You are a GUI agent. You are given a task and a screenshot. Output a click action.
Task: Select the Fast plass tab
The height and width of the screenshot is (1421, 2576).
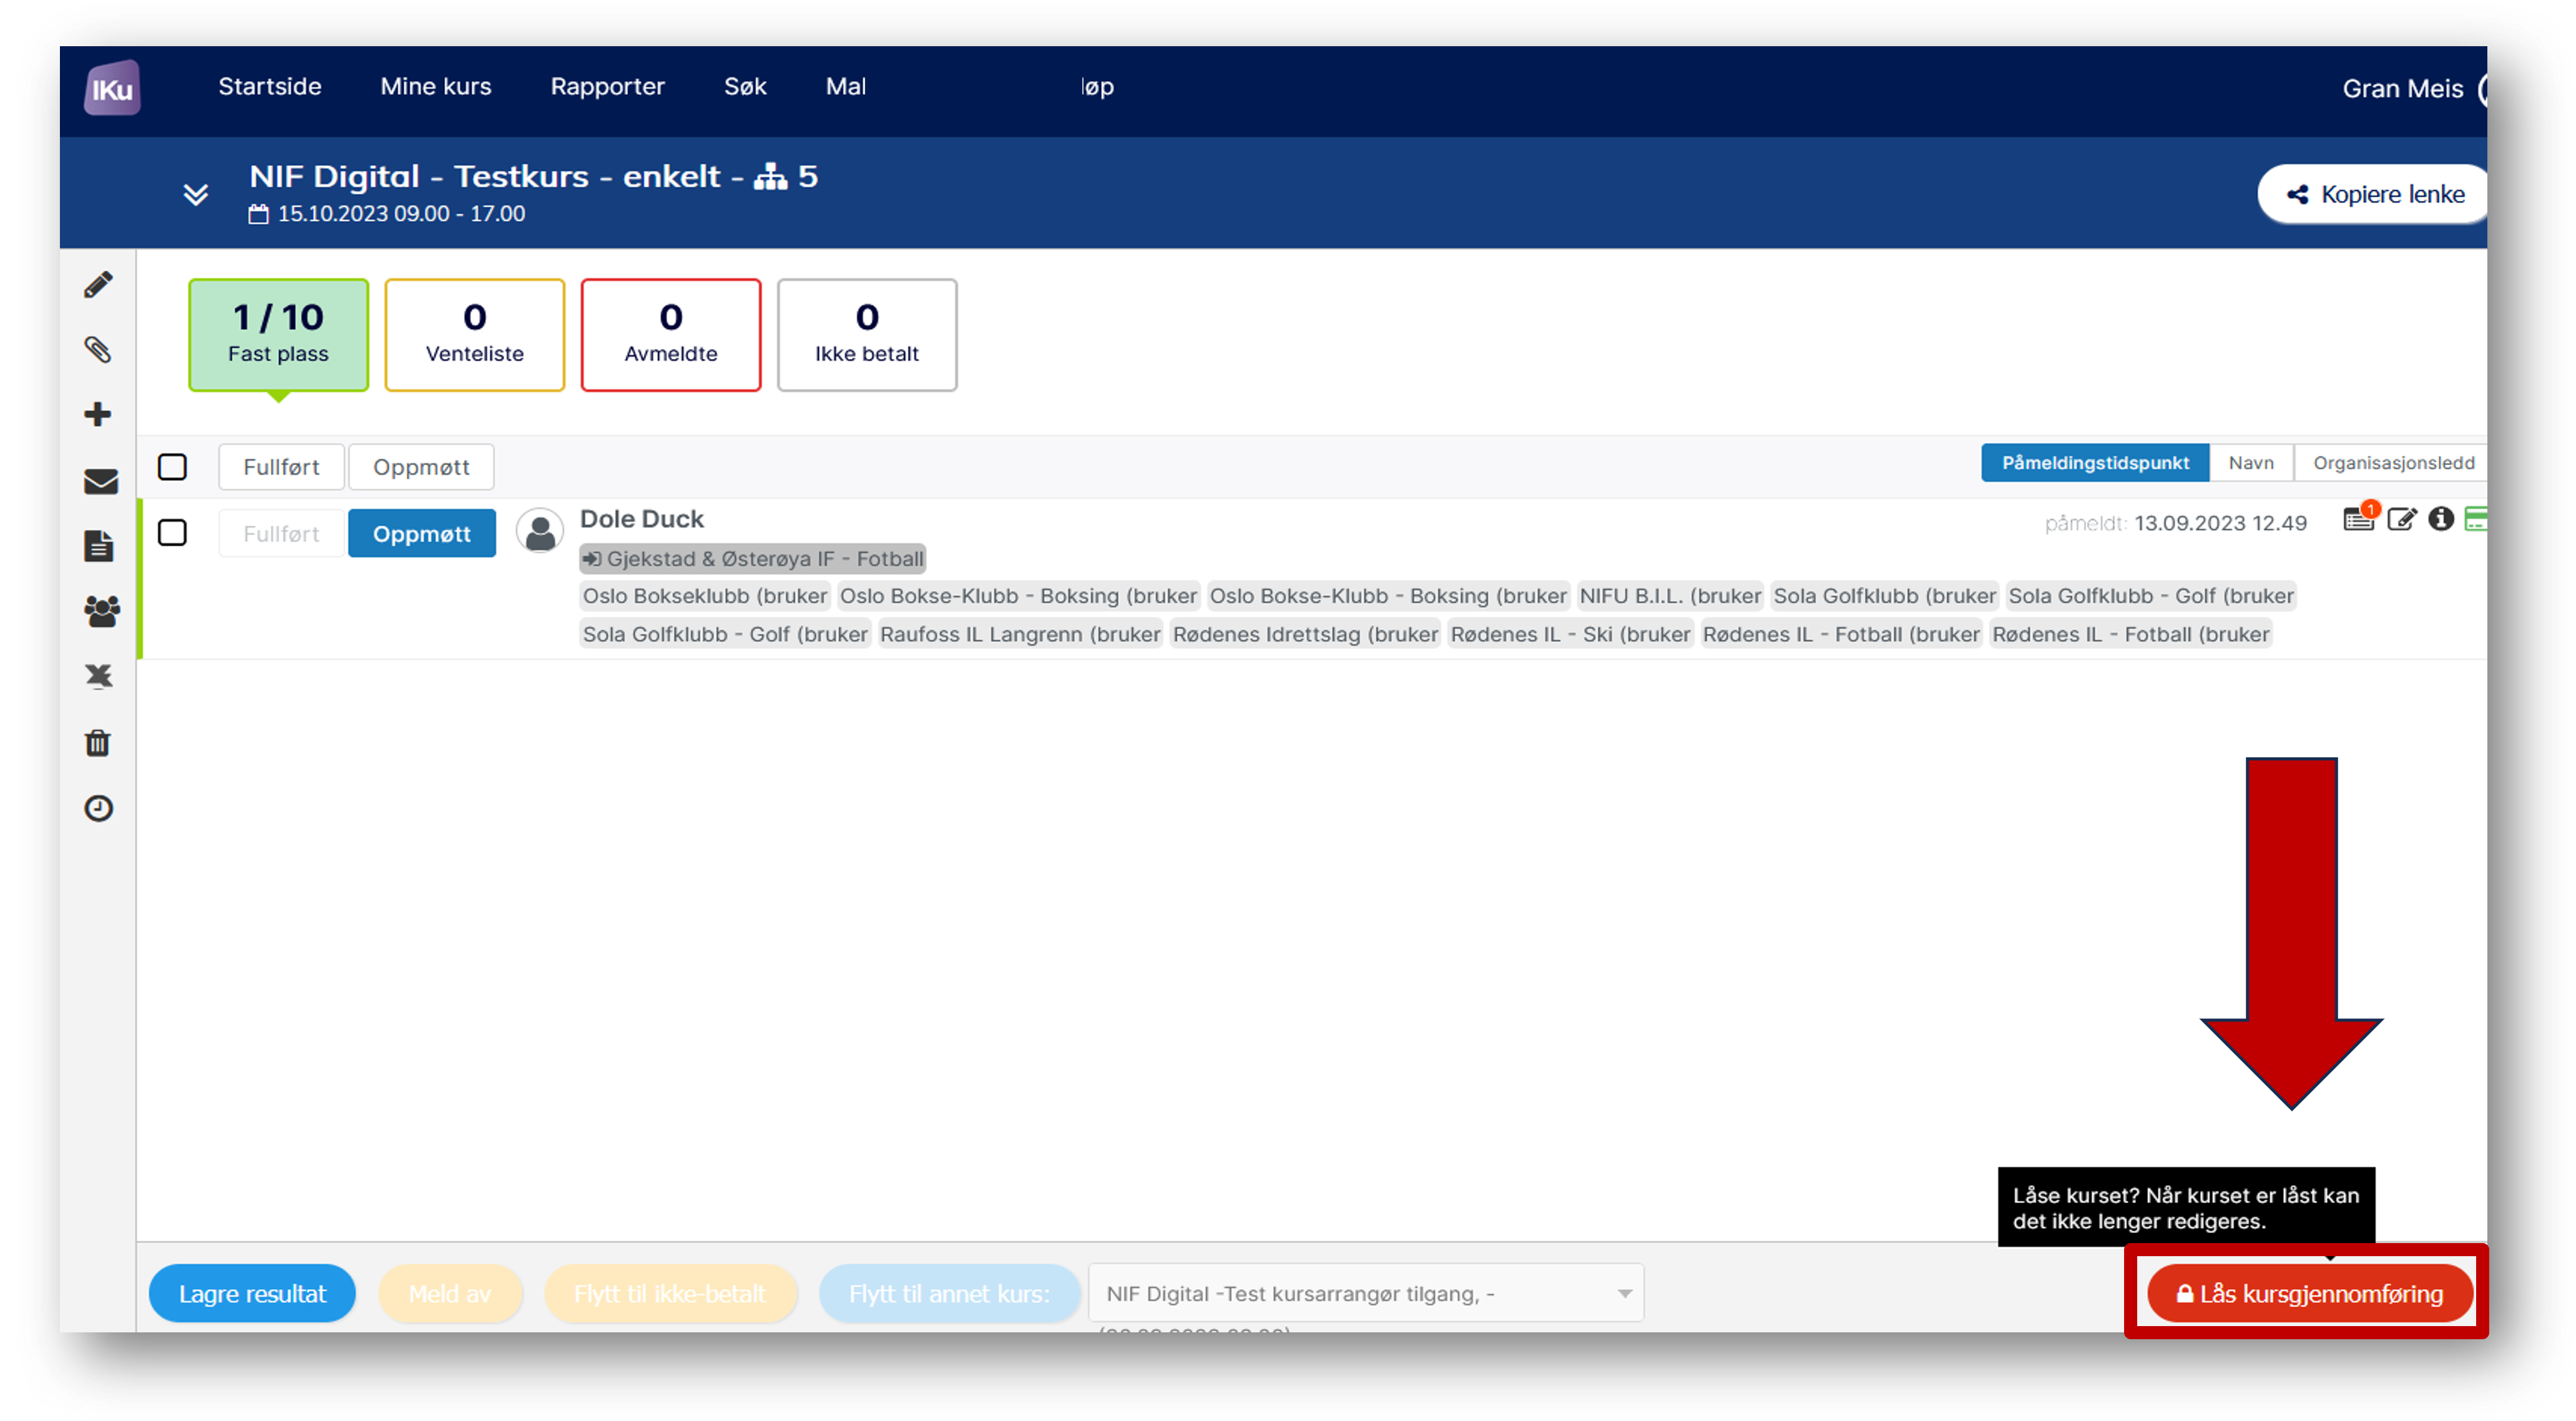pos(278,335)
